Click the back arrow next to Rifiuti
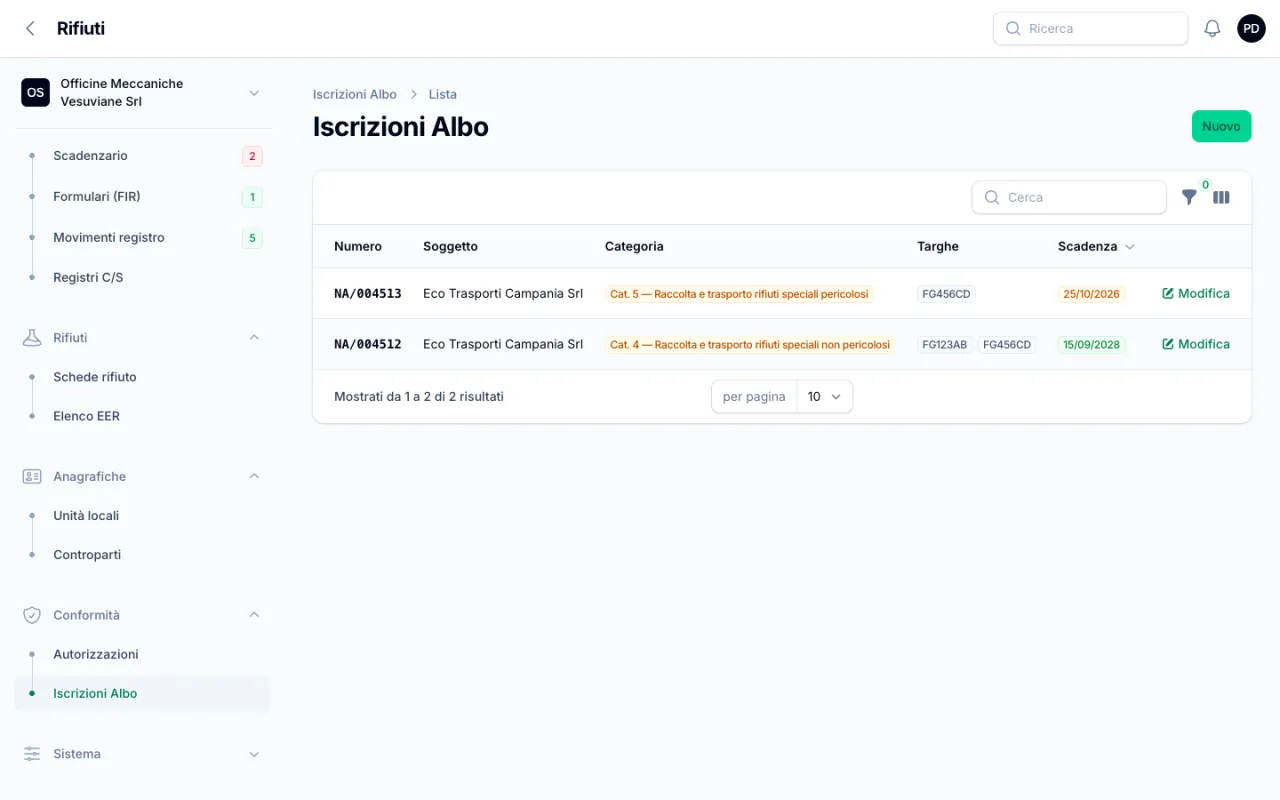1280x800 pixels. coord(30,29)
